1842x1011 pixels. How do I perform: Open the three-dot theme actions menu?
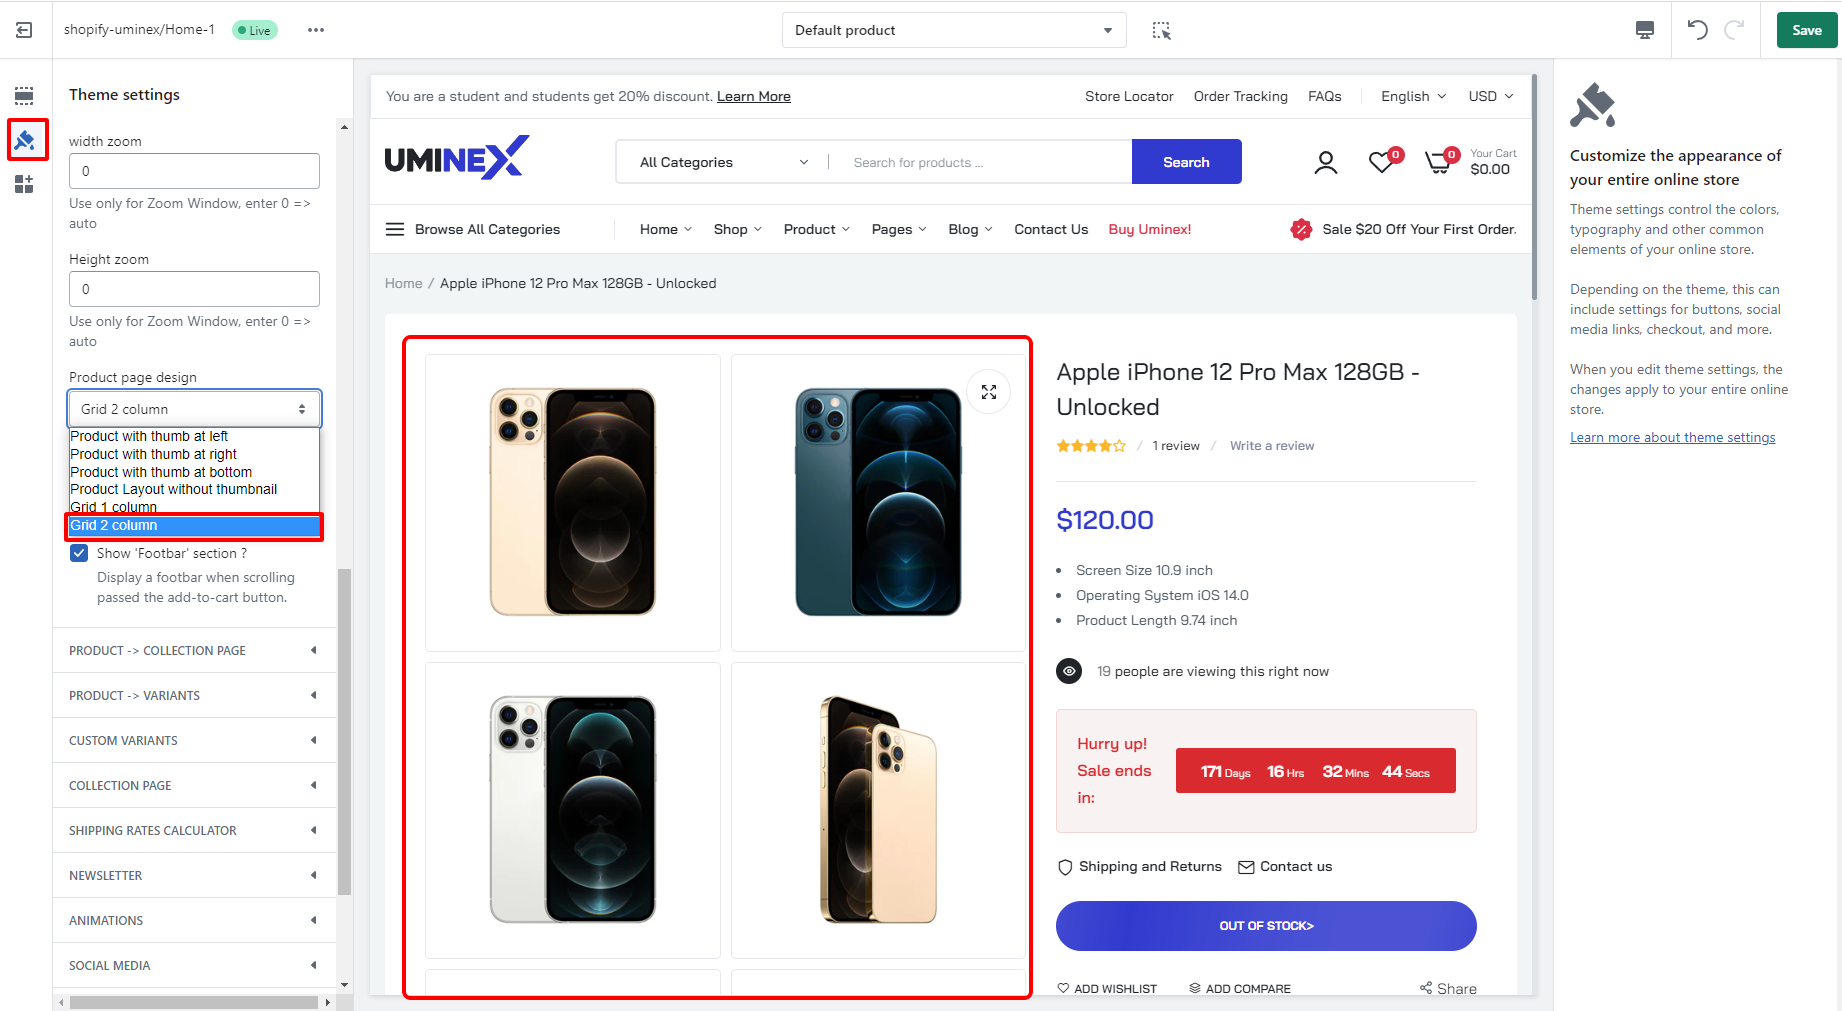coord(316,30)
